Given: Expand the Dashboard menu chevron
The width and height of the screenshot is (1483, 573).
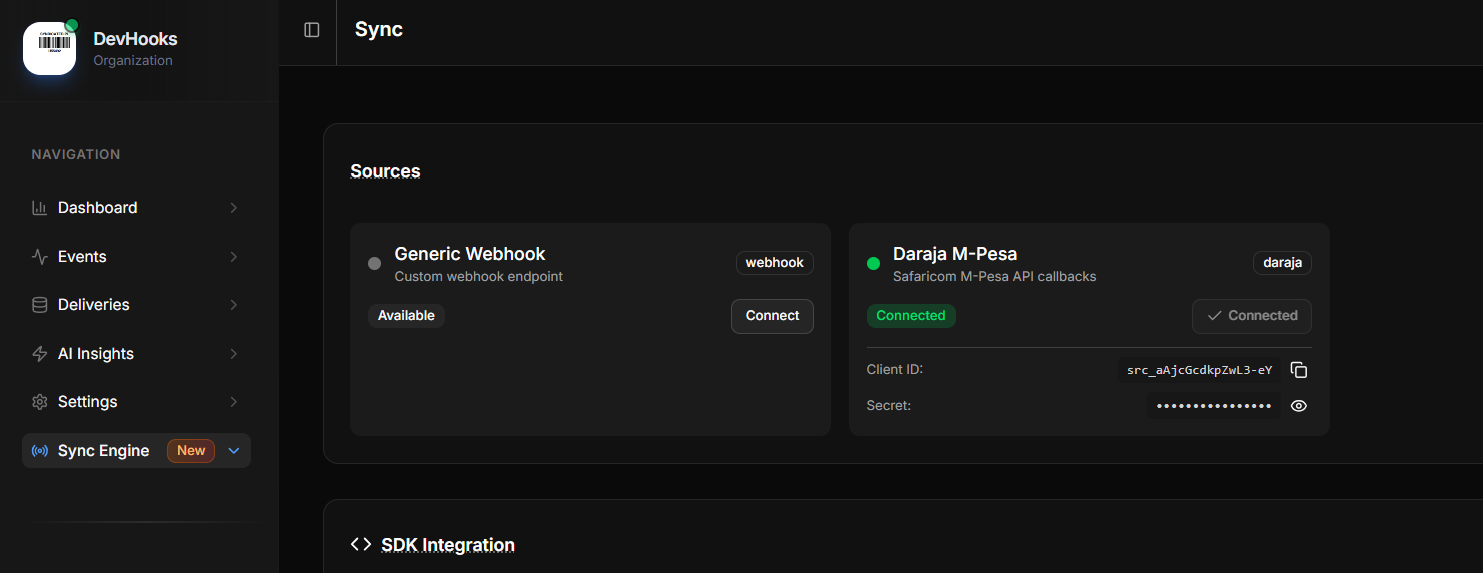Looking at the screenshot, I should pos(234,208).
